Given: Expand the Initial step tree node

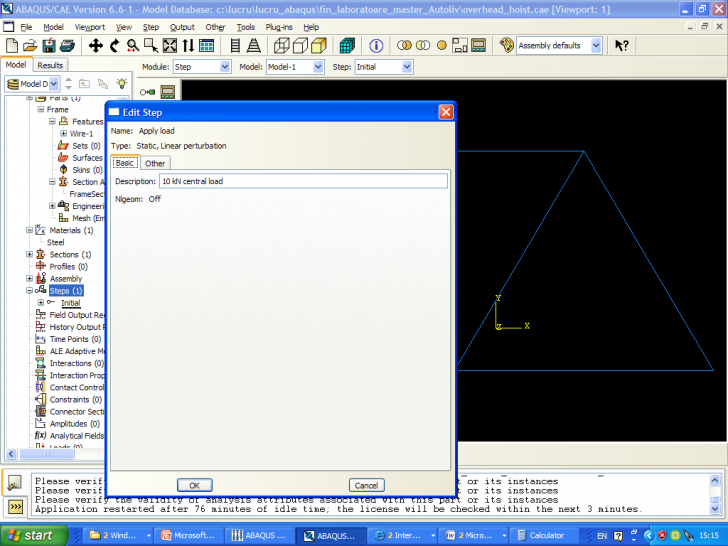Looking at the screenshot, I should [x=41, y=303].
